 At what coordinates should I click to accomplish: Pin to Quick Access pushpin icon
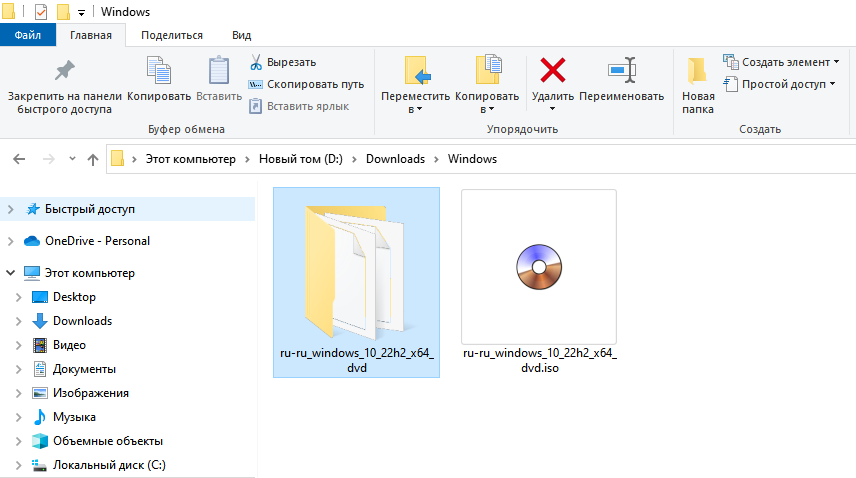pos(64,70)
